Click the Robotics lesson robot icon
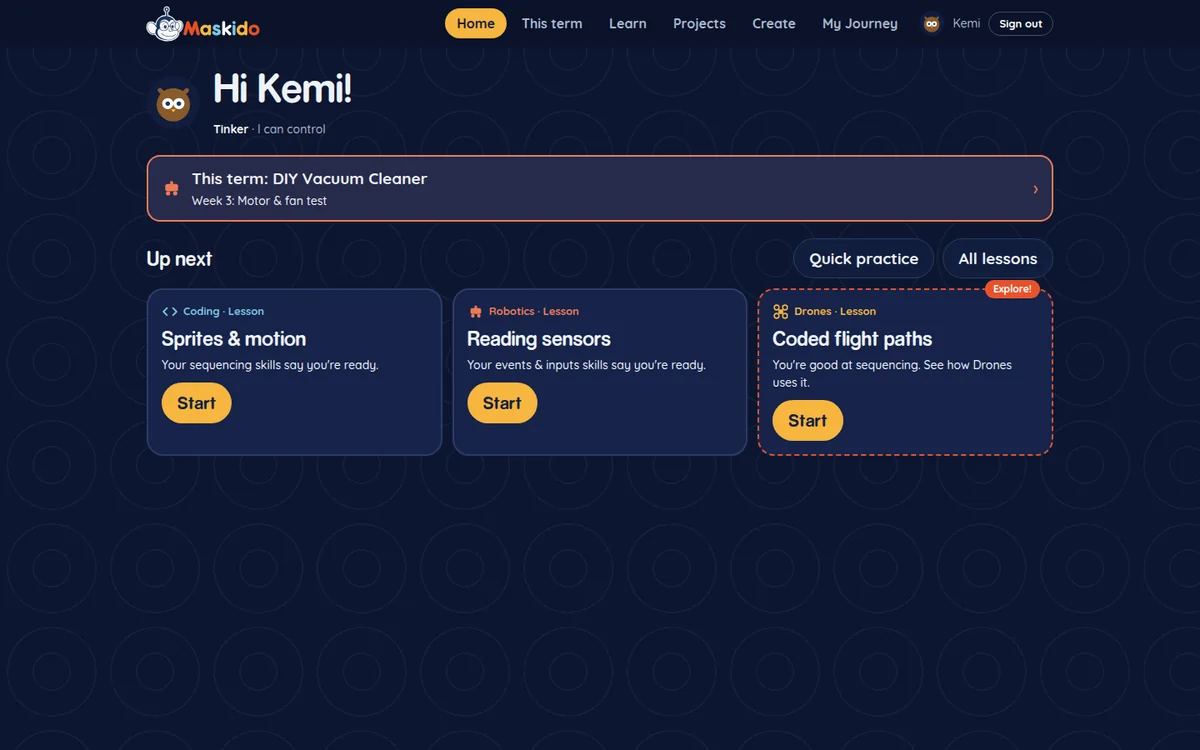Image resolution: width=1200 pixels, height=750 pixels. (x=475, y=312)
